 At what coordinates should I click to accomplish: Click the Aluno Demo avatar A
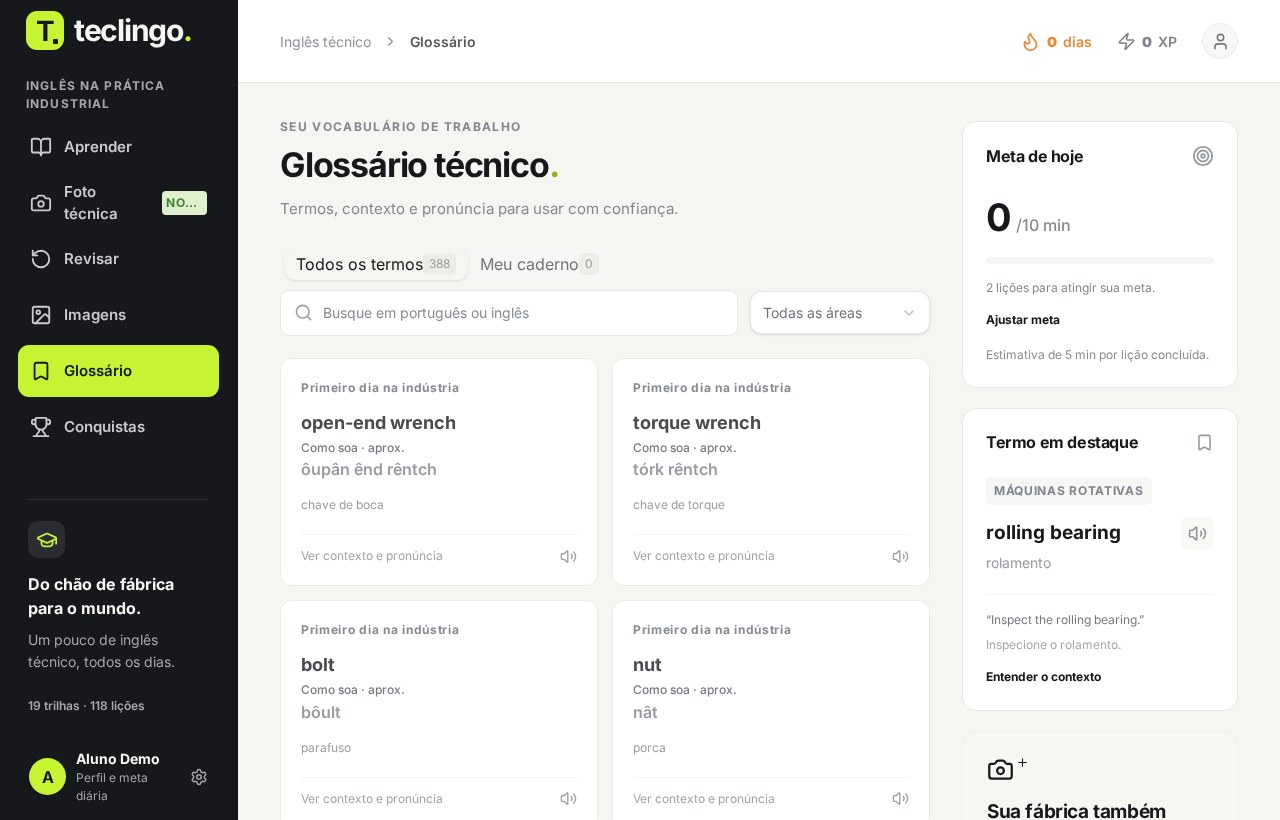point(47,777)
